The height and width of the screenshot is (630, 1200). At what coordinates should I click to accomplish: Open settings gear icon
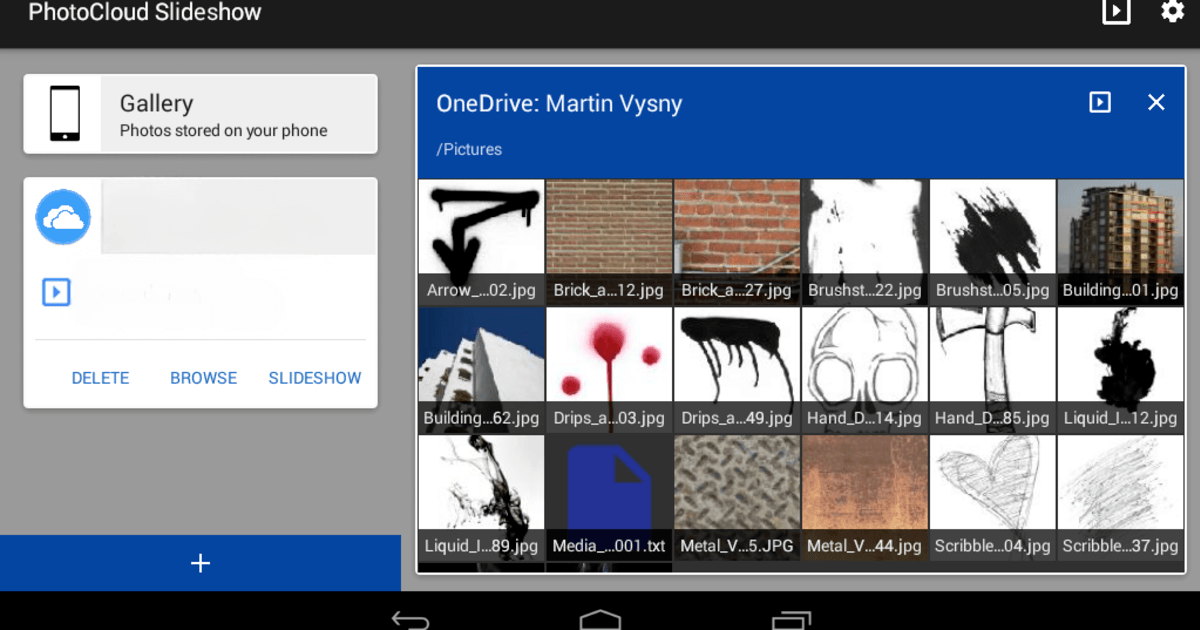click(1172, 12)
